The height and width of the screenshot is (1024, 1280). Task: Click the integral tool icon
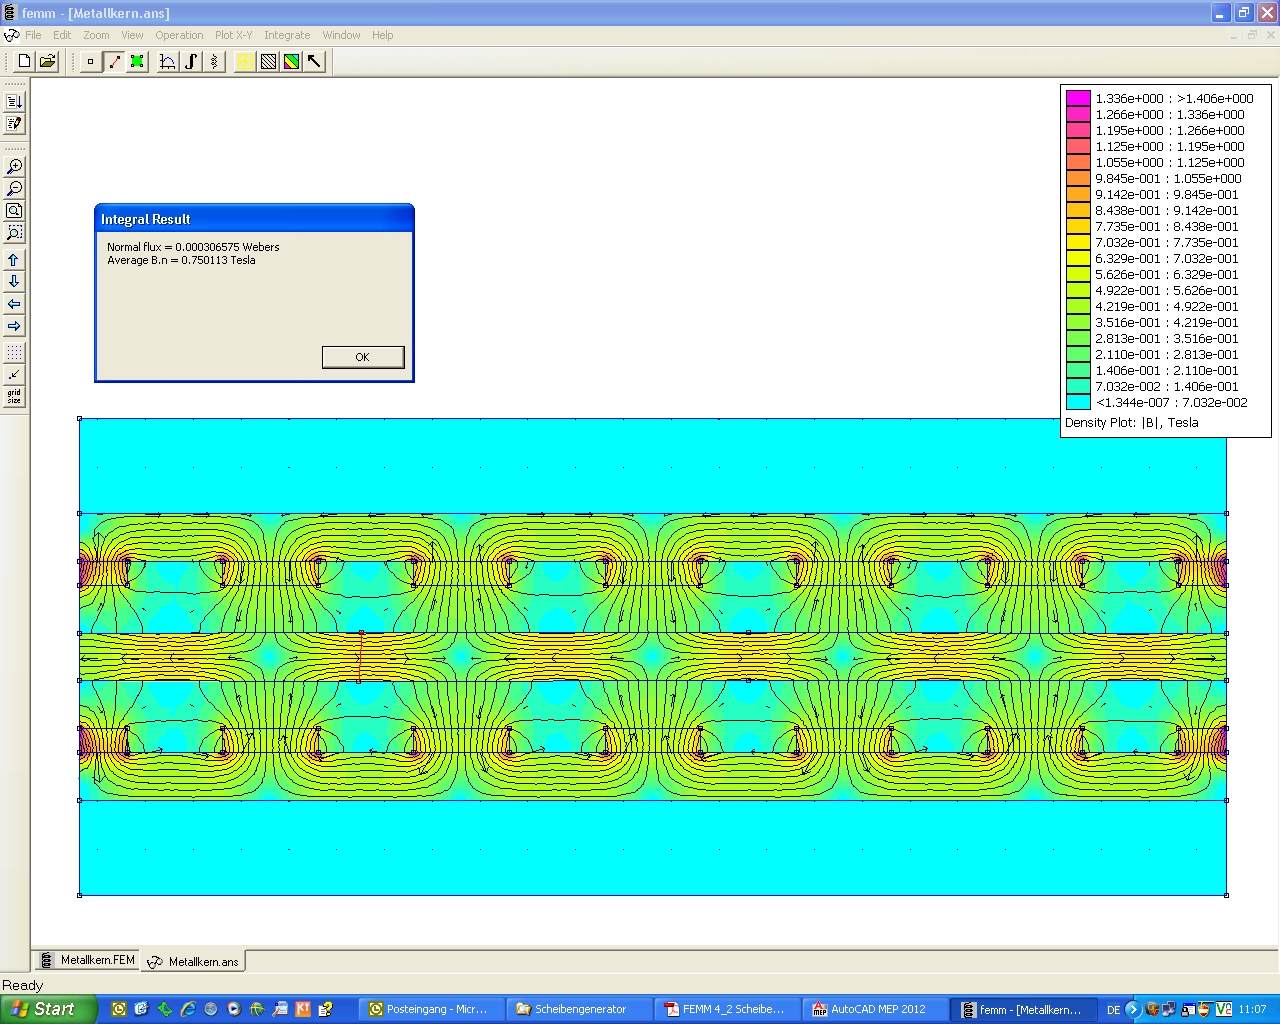point(191,62)
